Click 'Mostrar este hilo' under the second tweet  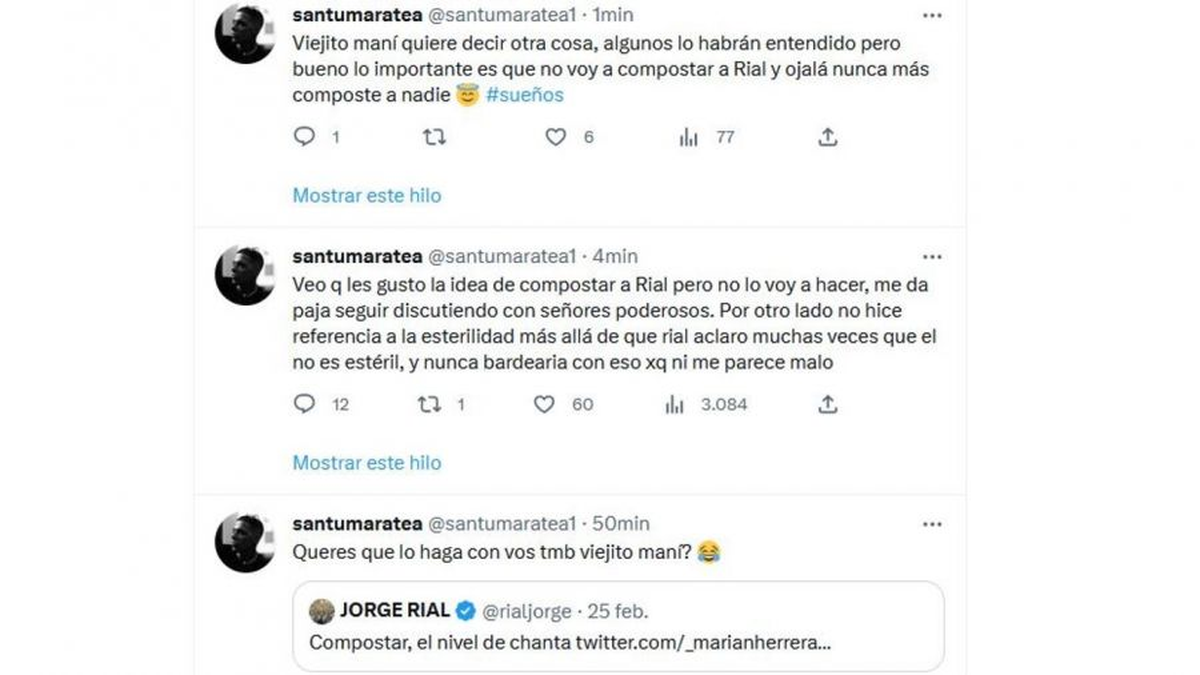[366, 462]
